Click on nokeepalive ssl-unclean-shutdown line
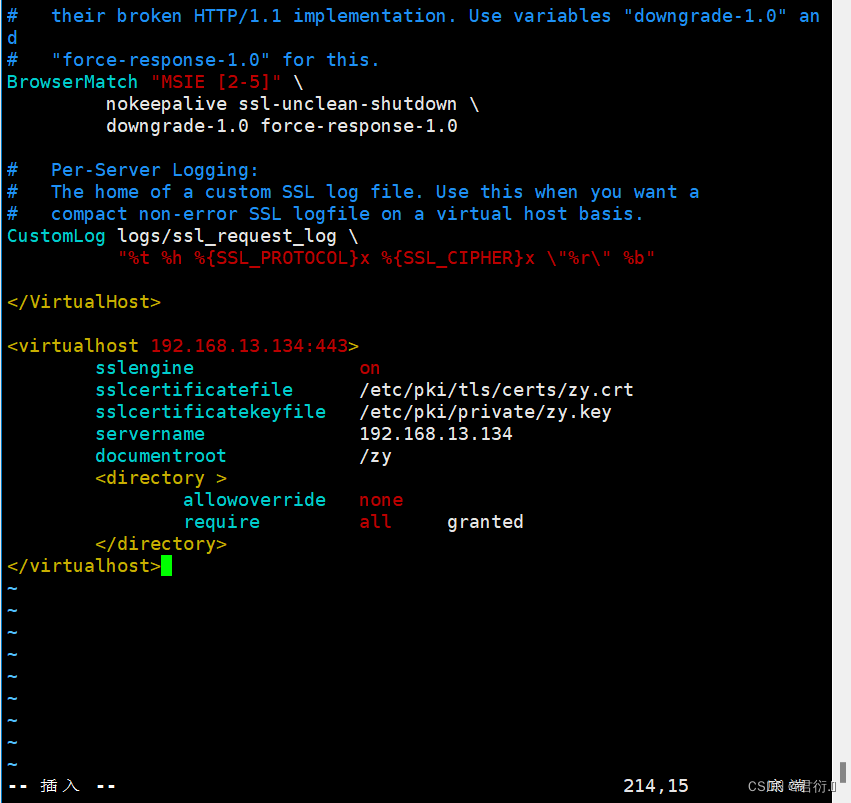Screen dimensions: 851x803 click(x=292, y=104)
